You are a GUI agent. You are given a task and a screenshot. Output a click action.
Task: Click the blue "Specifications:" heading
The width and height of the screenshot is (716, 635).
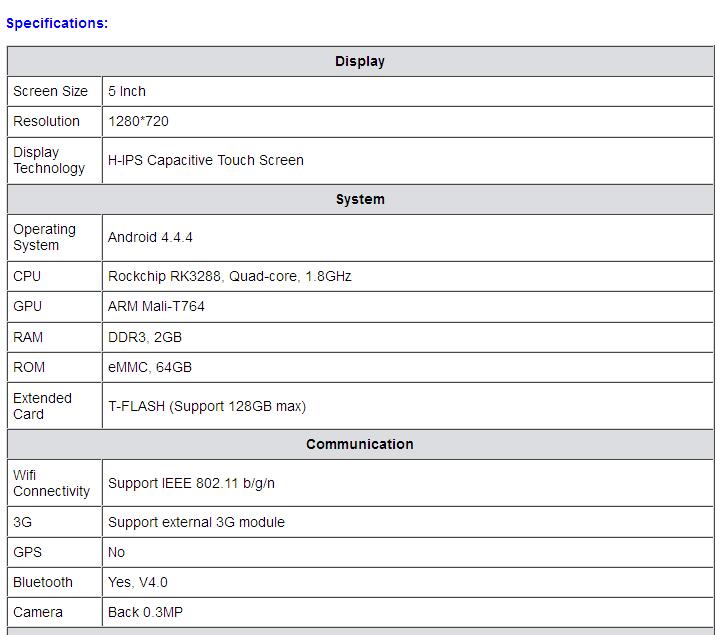[57, 23]
